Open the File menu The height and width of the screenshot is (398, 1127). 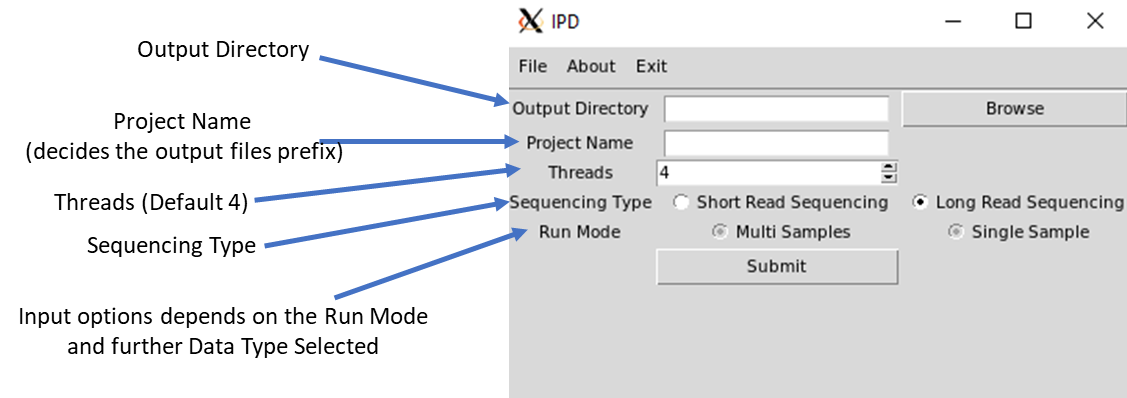coord(533,67)
